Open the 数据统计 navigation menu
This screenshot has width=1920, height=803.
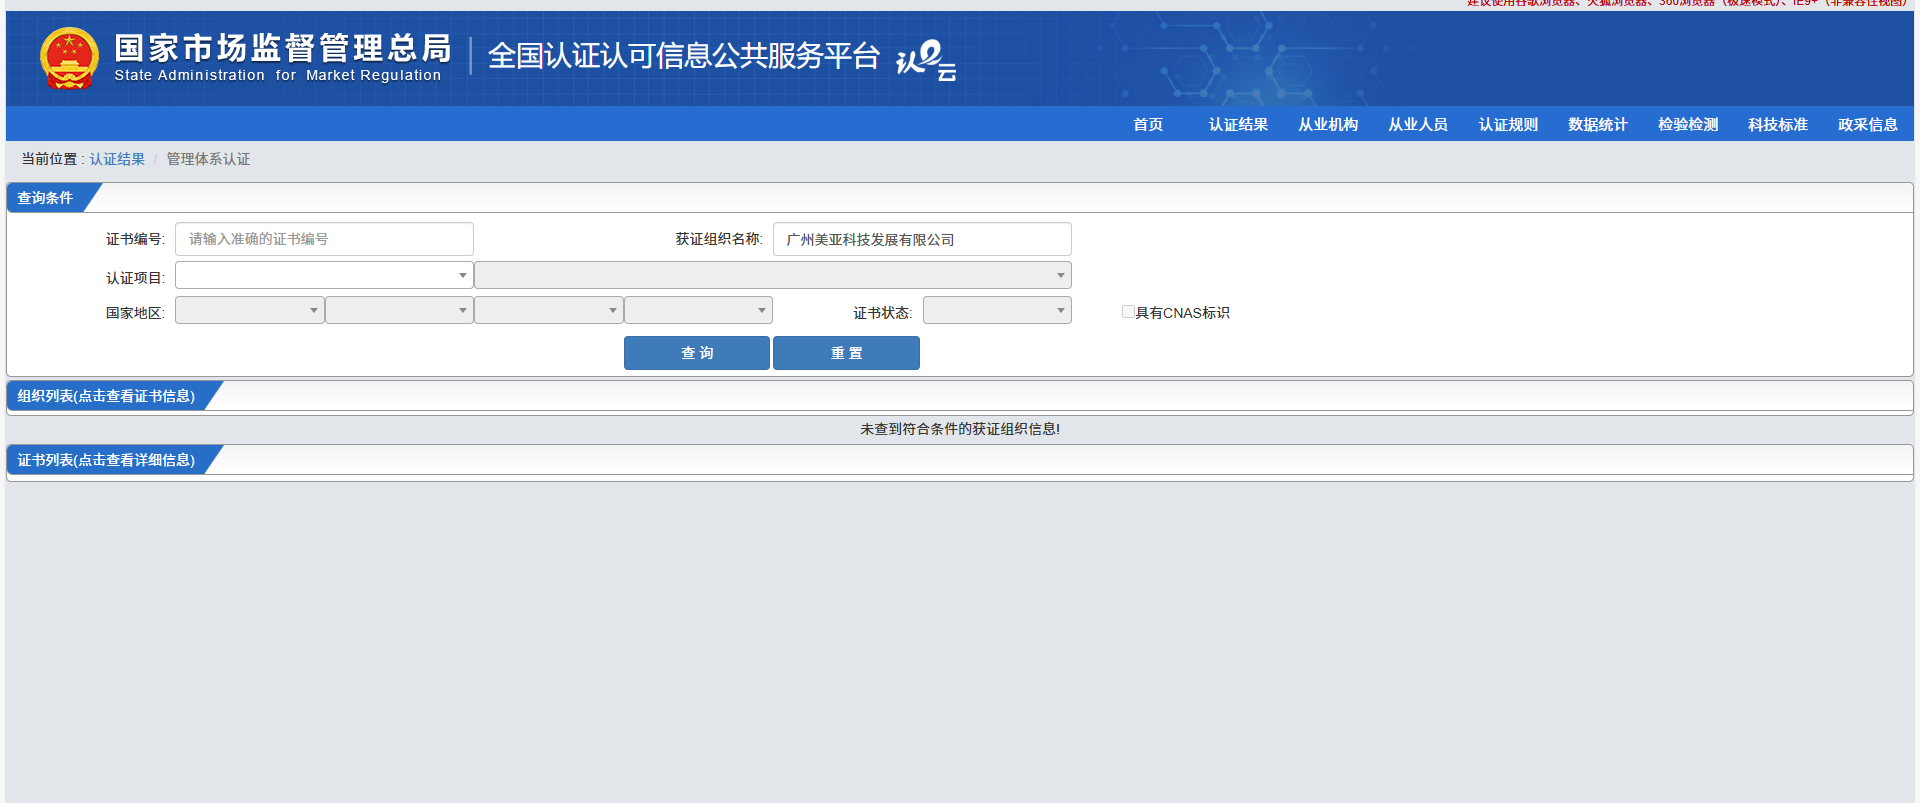click(1598, 124)
